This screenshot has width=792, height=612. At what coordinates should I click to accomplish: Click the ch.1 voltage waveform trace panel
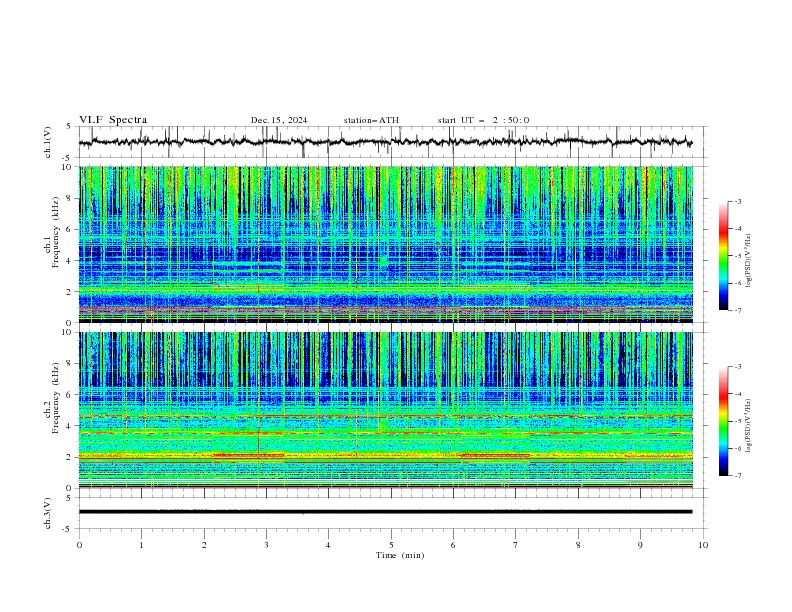click(392, 142)
